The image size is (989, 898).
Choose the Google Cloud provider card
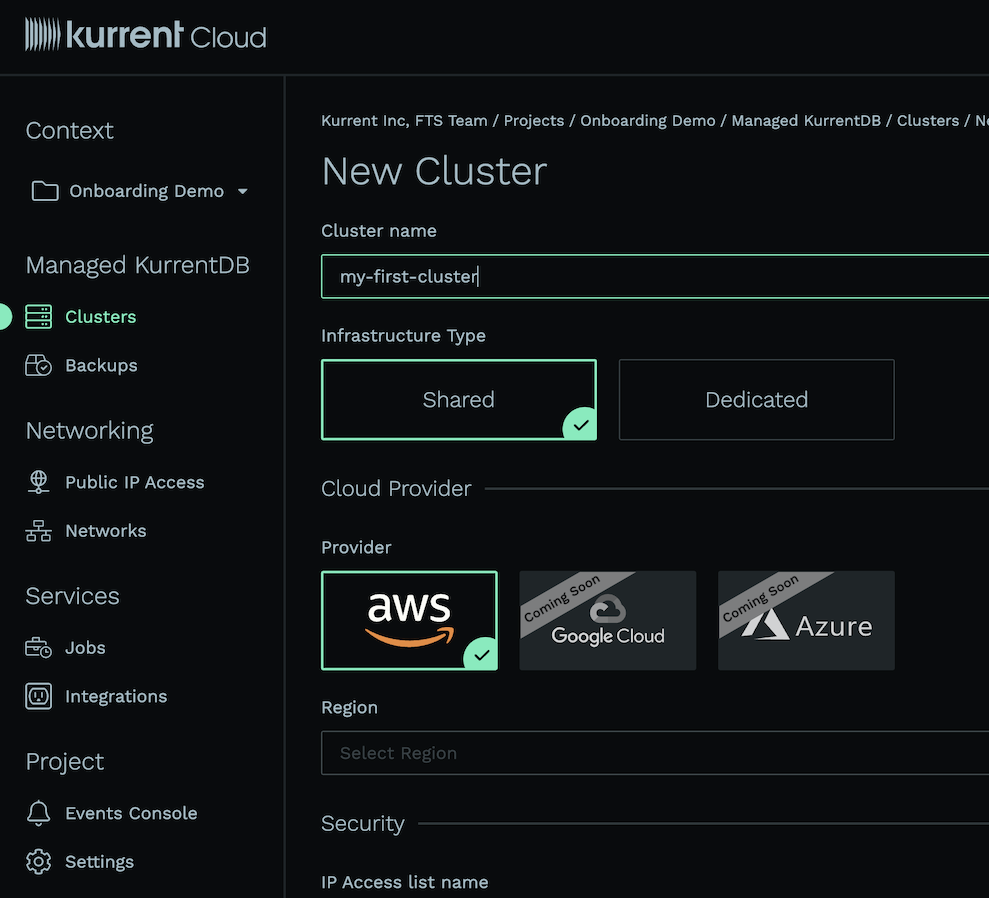pyautogui.click(x=607, y=621)
